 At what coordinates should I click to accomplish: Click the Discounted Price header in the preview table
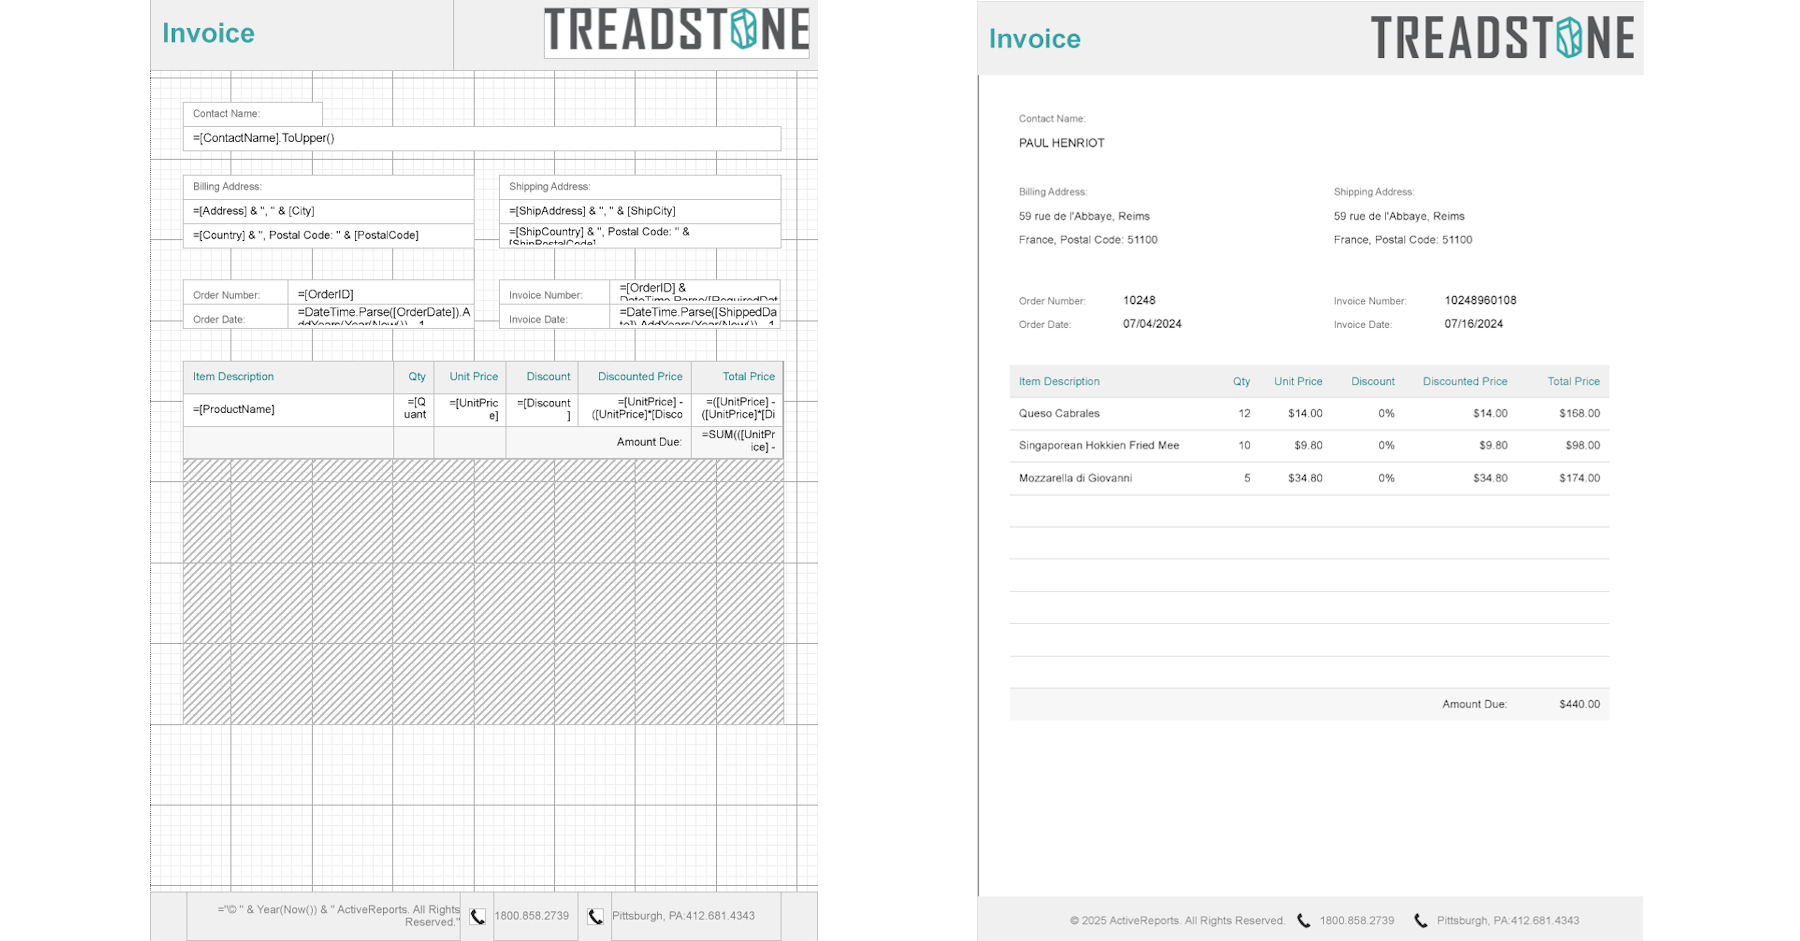pyautogui.click(x=1465, y=381)
